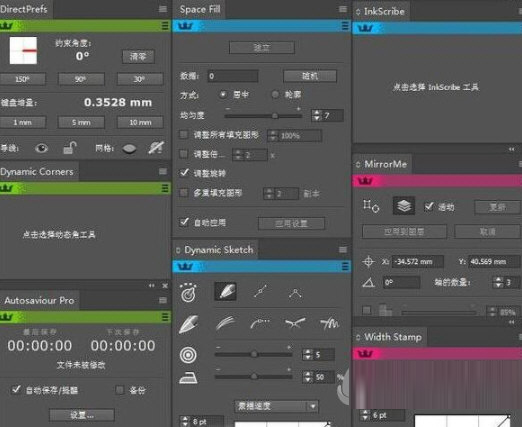Click the crown icon on Space Fill bar
The height and width of the screenshot is (427, 522).
point(185,26)
